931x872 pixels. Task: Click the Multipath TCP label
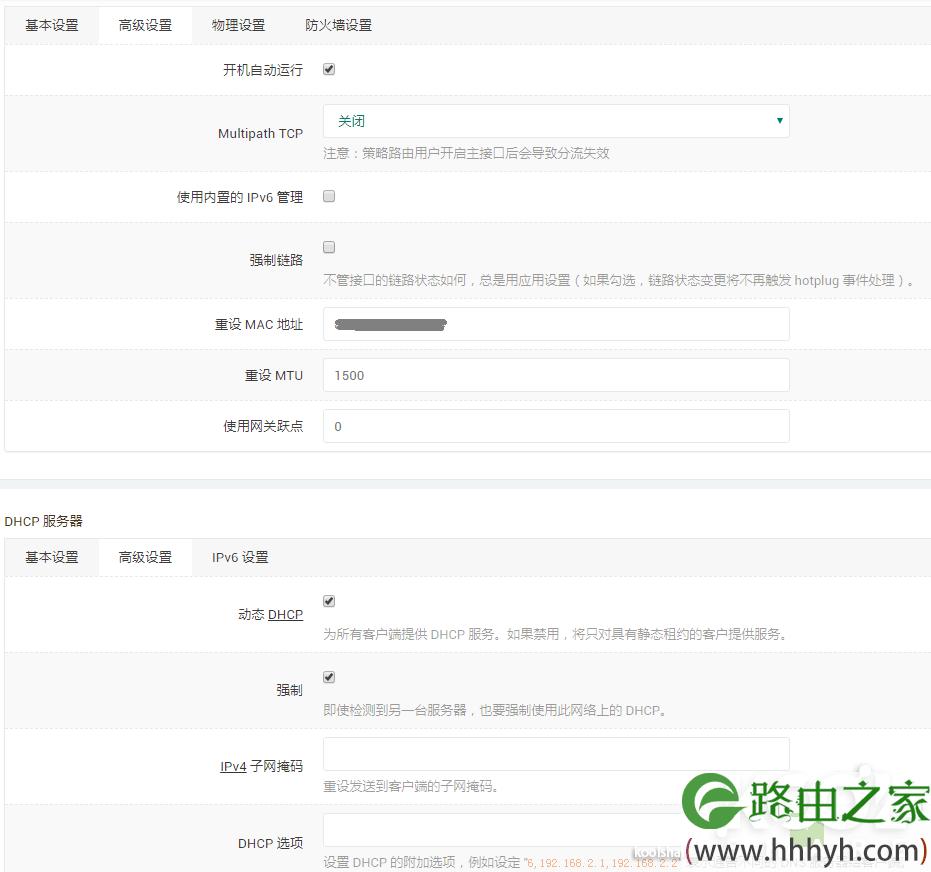(x=260, y=134)
